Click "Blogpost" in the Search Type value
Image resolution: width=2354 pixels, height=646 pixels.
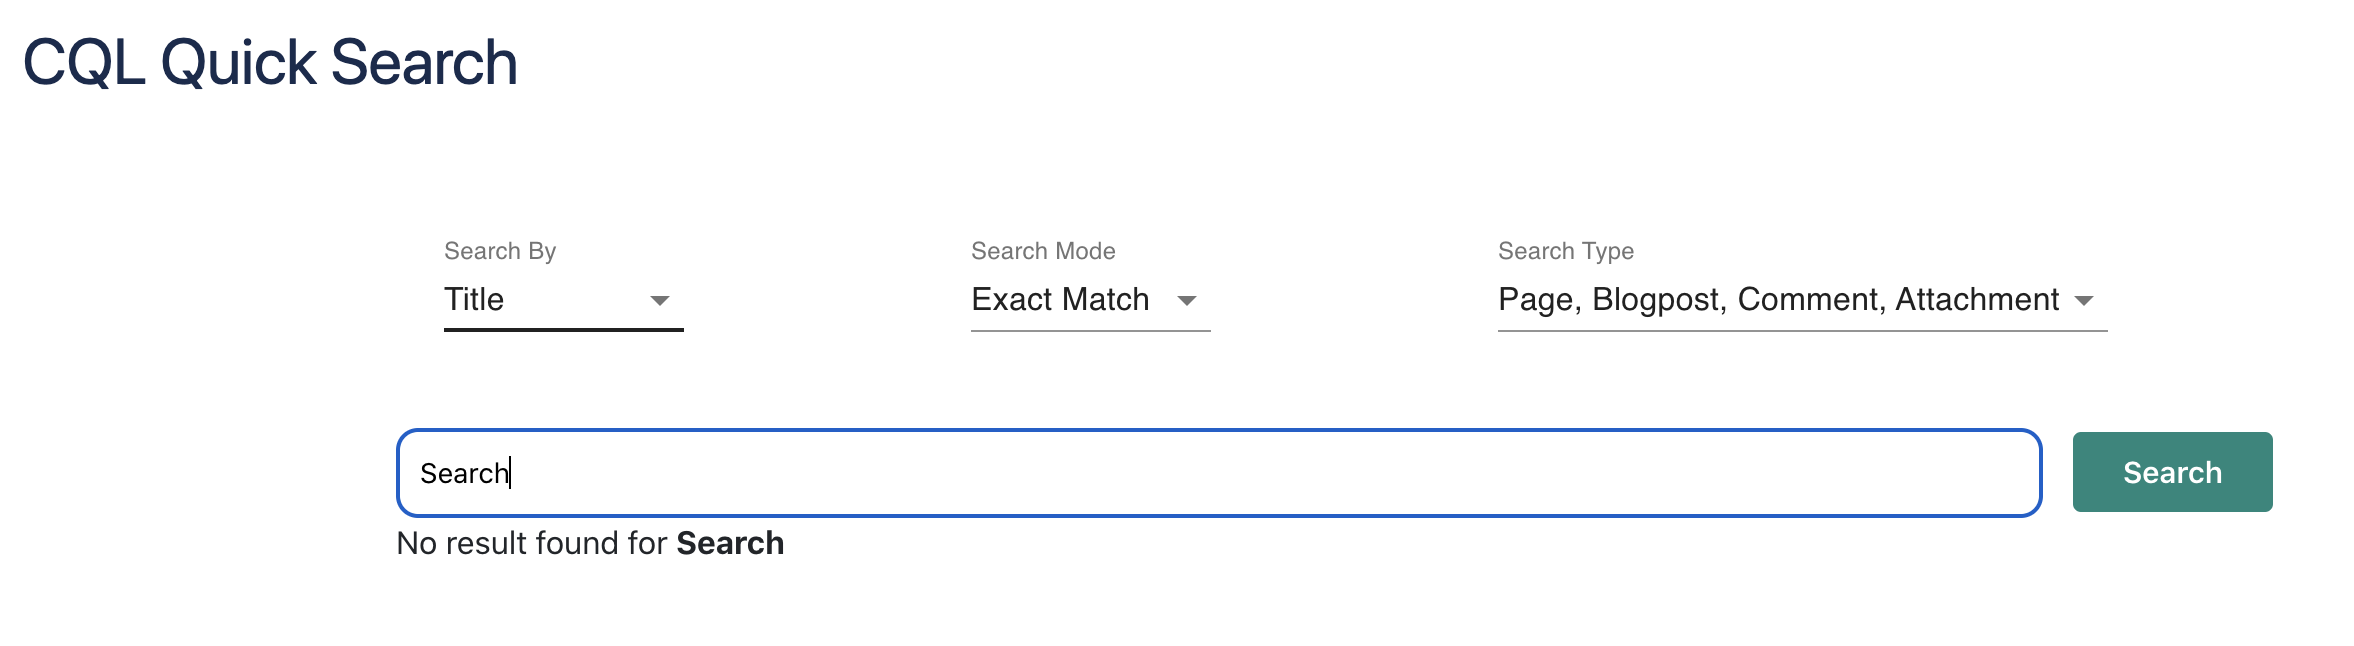1656,299
